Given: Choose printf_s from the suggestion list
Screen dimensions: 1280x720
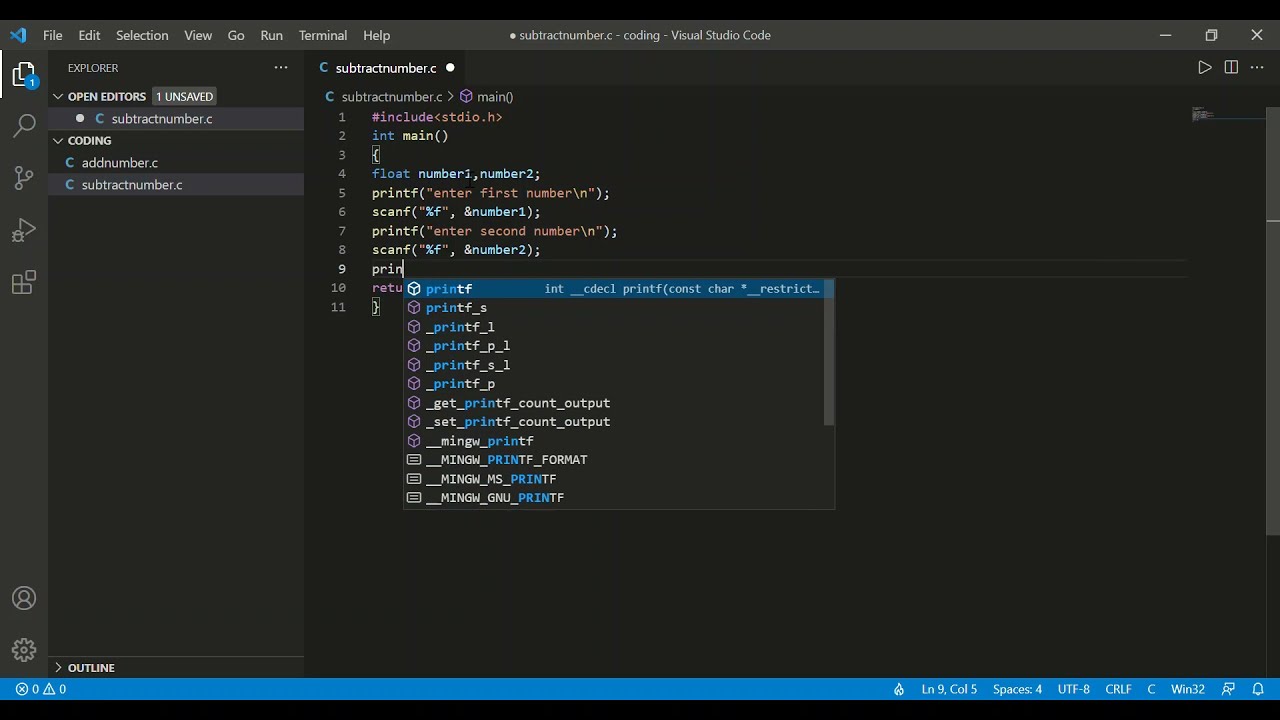Looking at the screenshot, I should (x=613, y=308).
